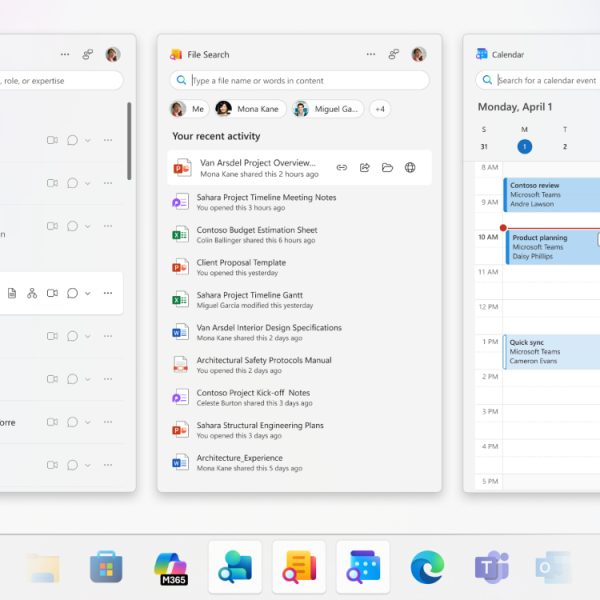Expand the +4 more people chip
600x600 pixels.
(x=380, y=109)
